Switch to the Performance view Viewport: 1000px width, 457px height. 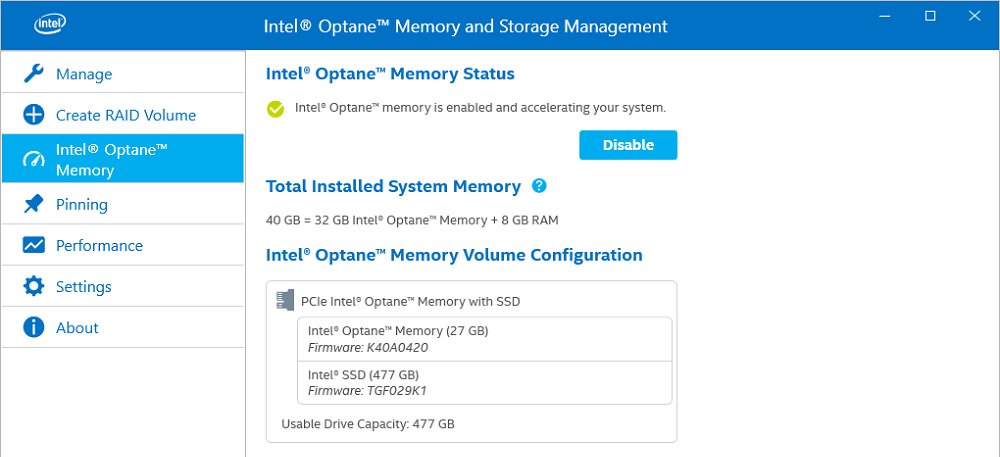[99, 245]
